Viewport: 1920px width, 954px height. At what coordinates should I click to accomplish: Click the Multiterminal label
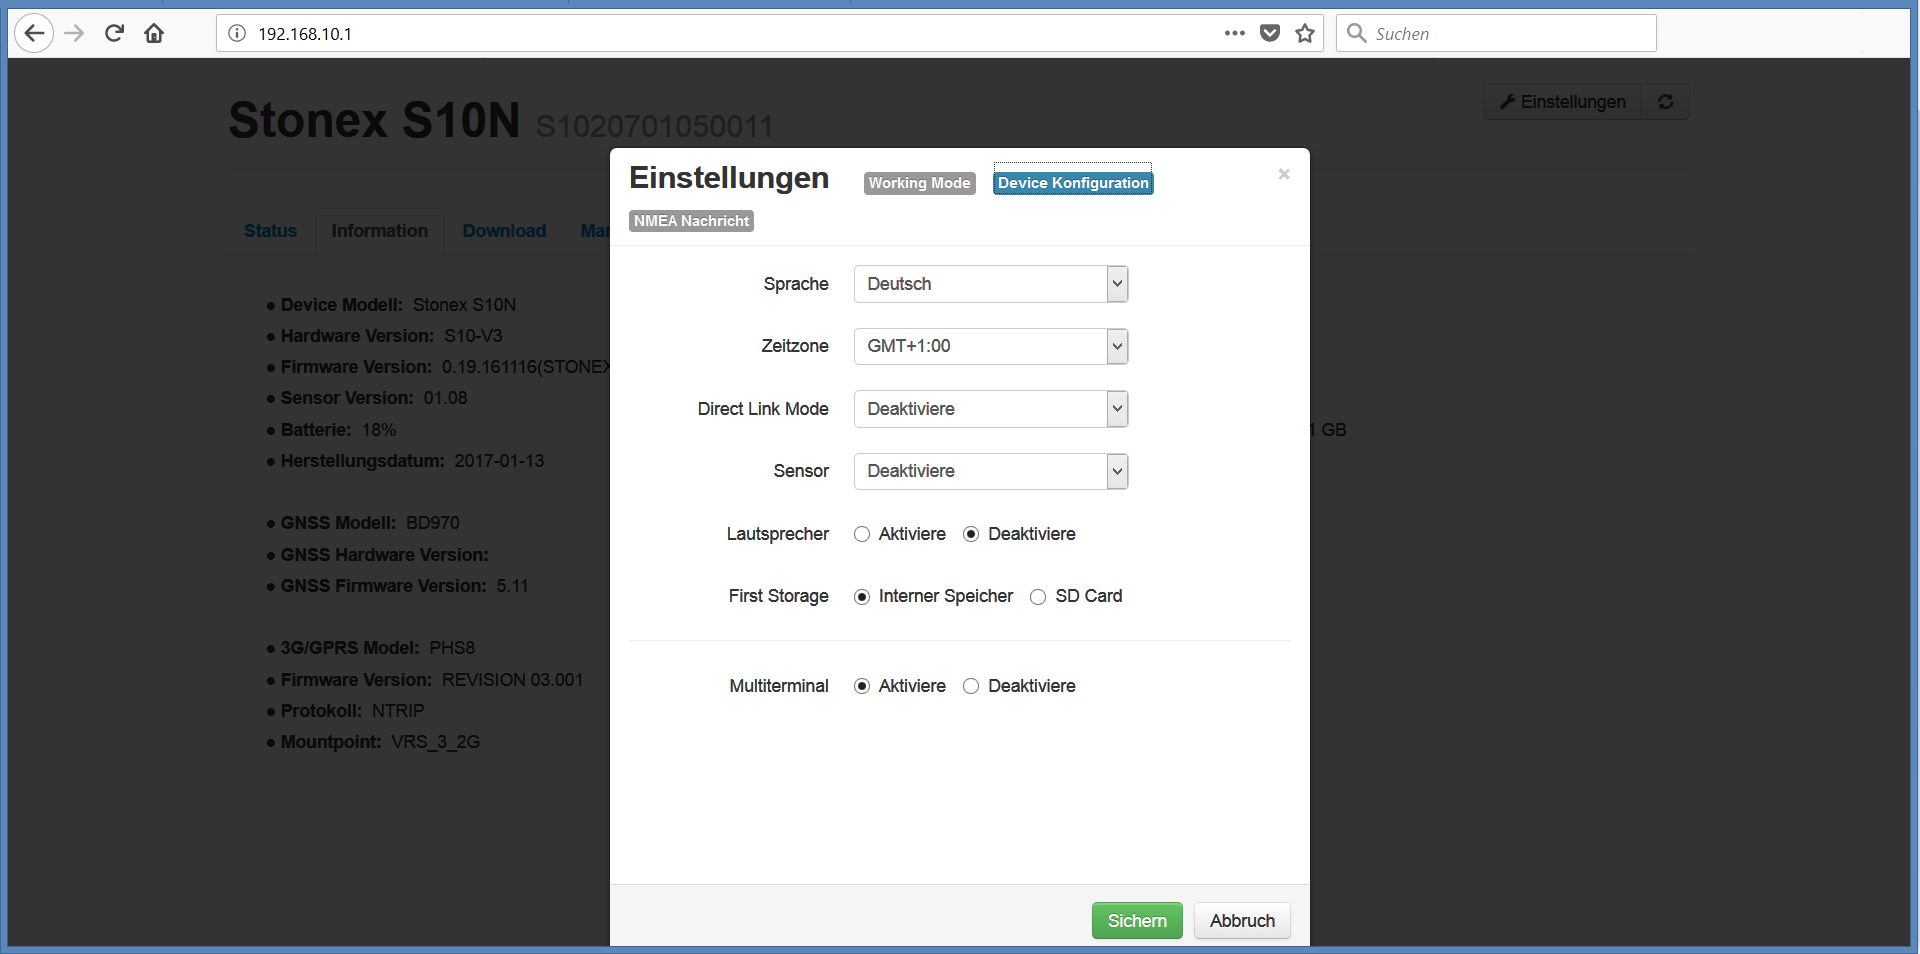coord(779,686)
